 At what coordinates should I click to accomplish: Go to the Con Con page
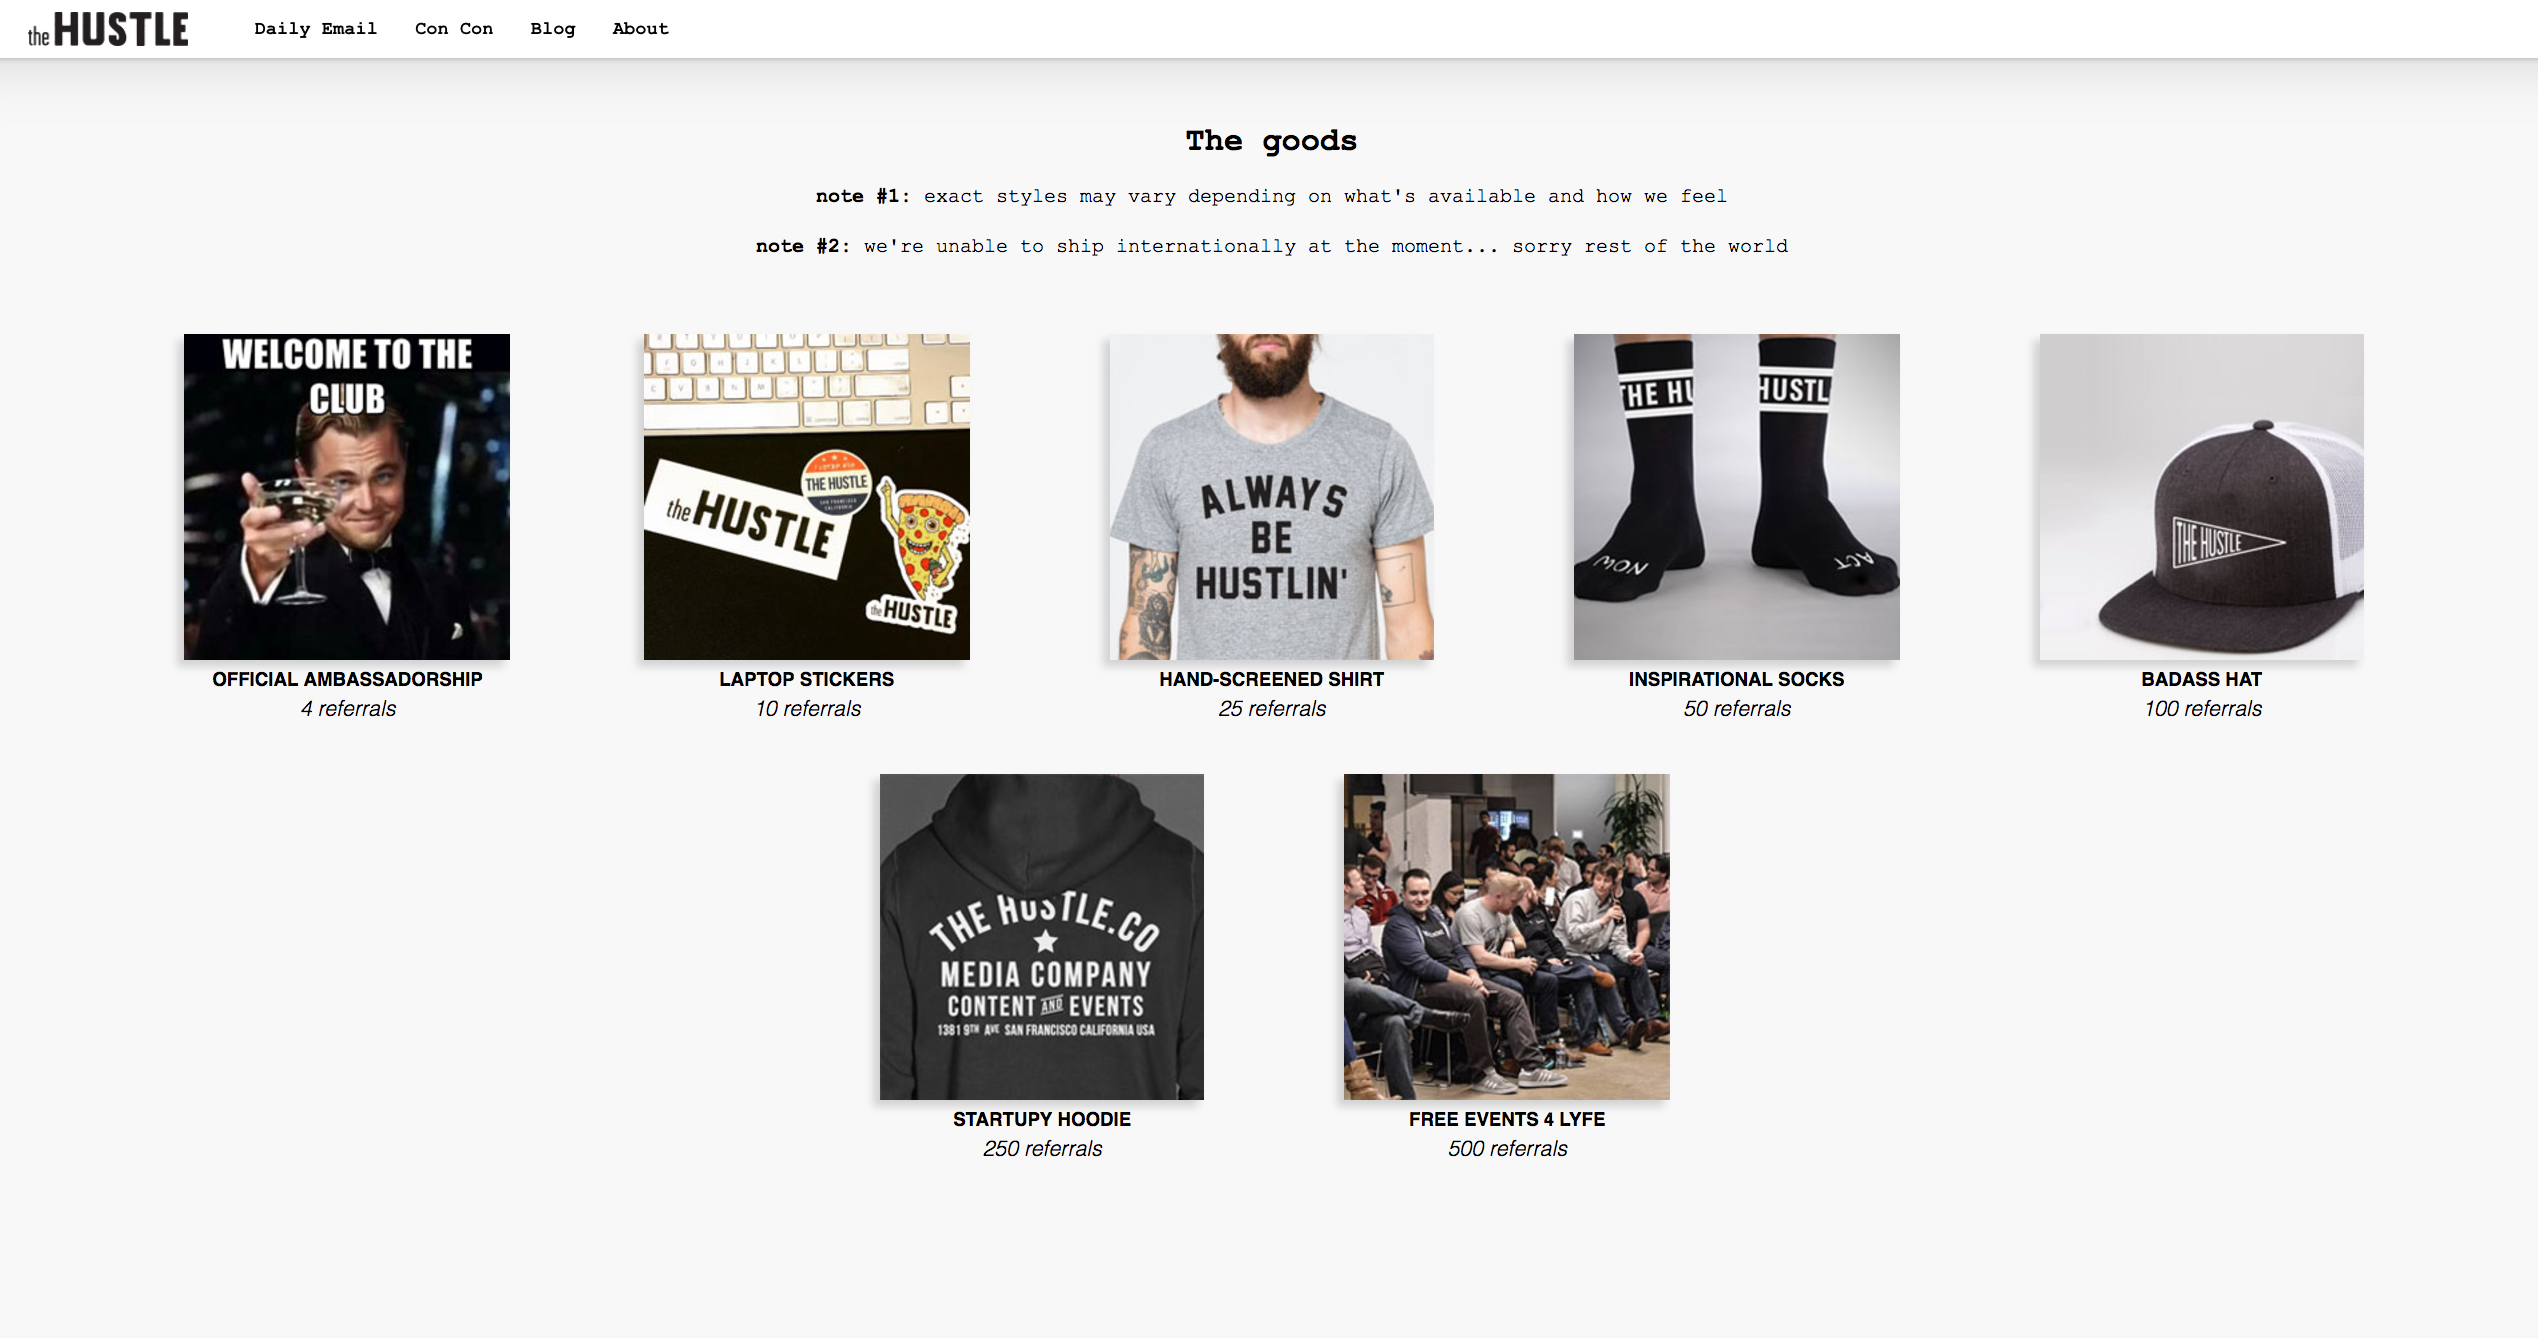454,29
